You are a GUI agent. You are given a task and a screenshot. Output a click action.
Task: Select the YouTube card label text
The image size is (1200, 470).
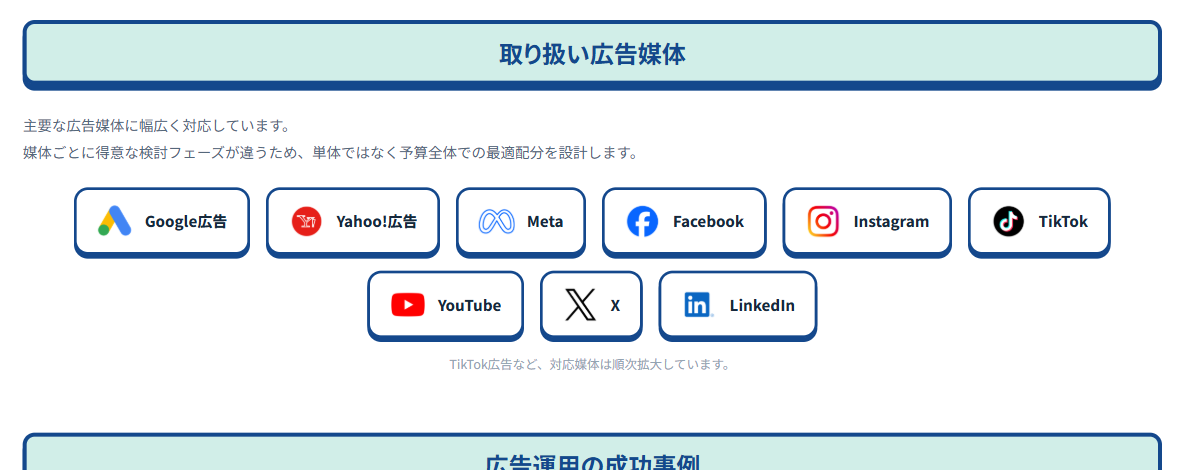pos(469,305)
